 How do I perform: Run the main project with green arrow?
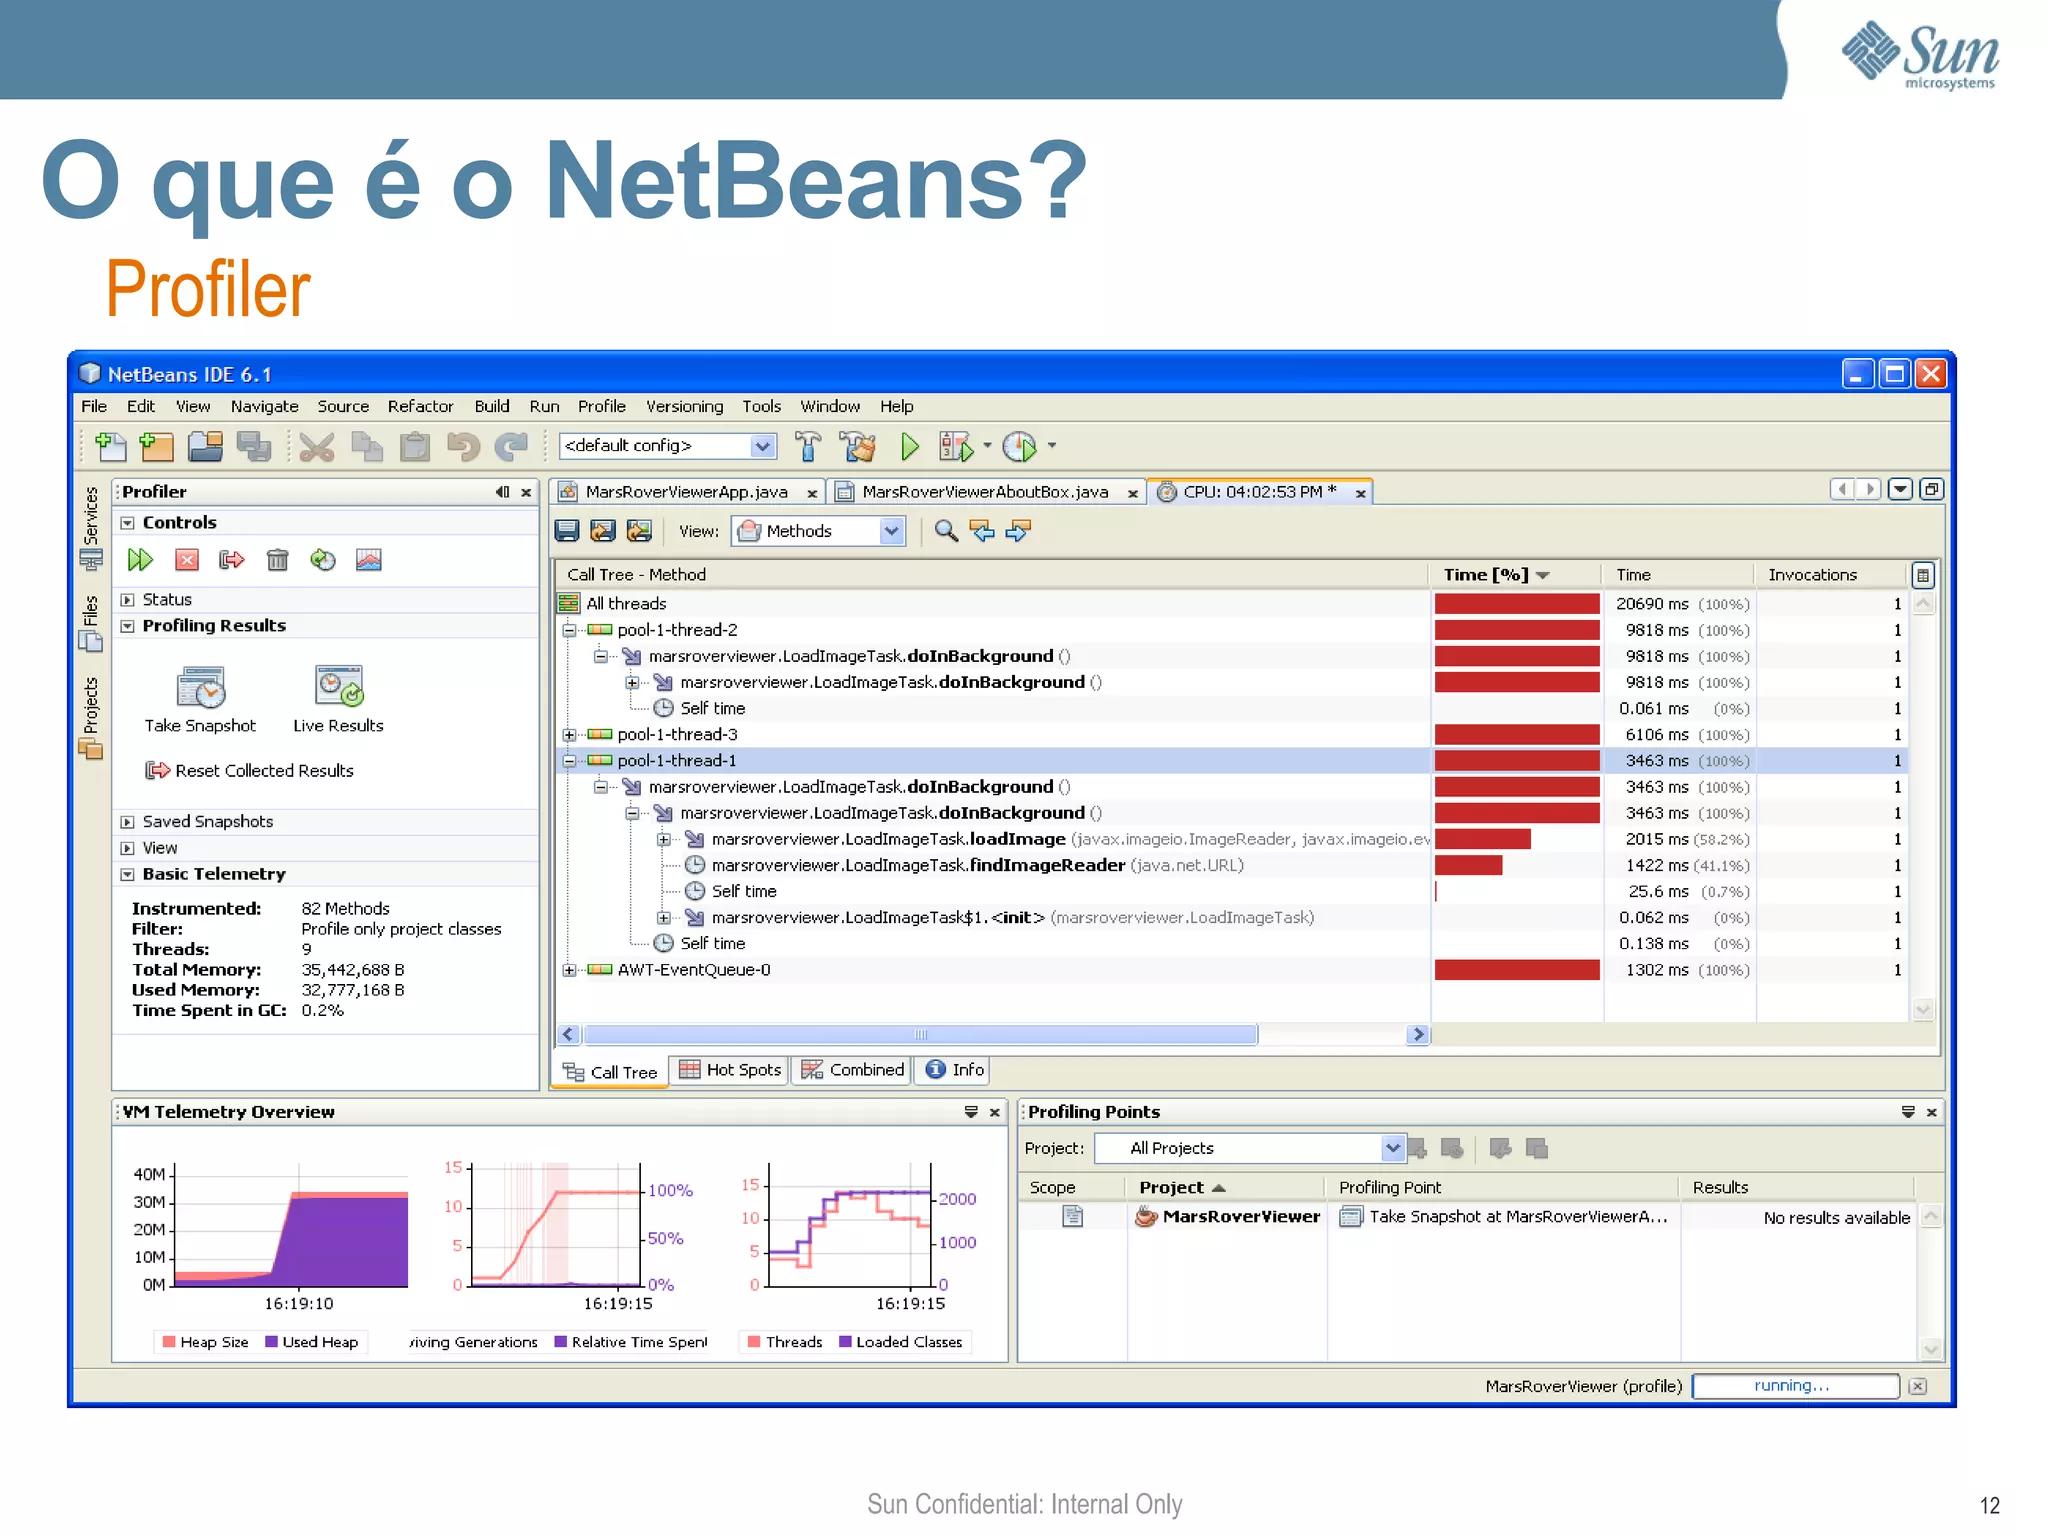tap(909, 446)
